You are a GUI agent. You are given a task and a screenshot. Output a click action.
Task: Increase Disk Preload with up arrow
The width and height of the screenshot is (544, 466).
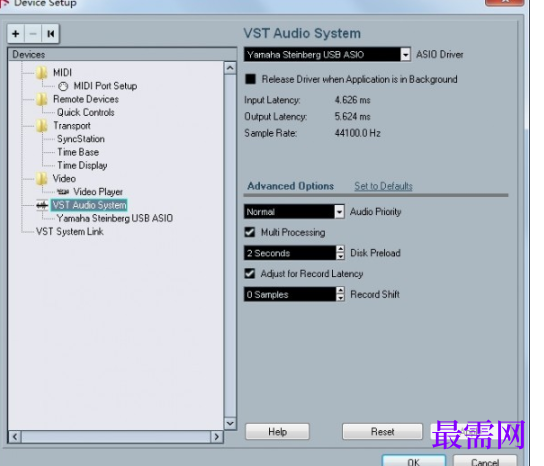click(341, 249)
